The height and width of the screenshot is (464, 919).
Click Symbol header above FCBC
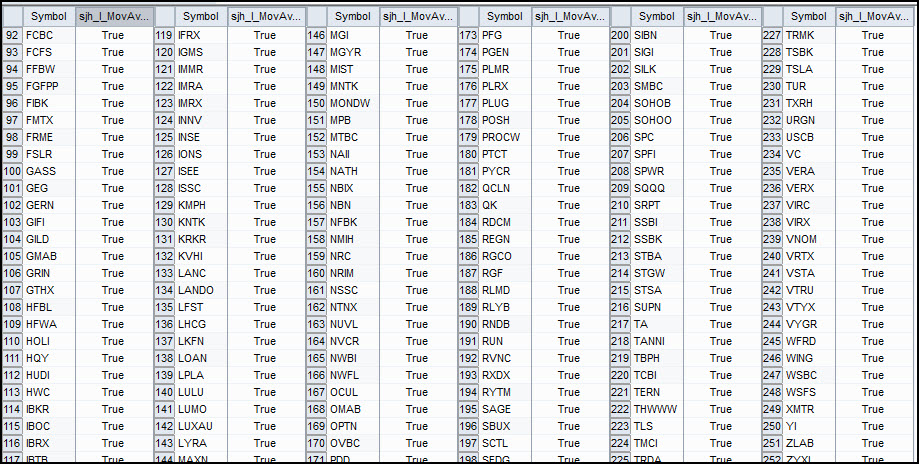49,17
